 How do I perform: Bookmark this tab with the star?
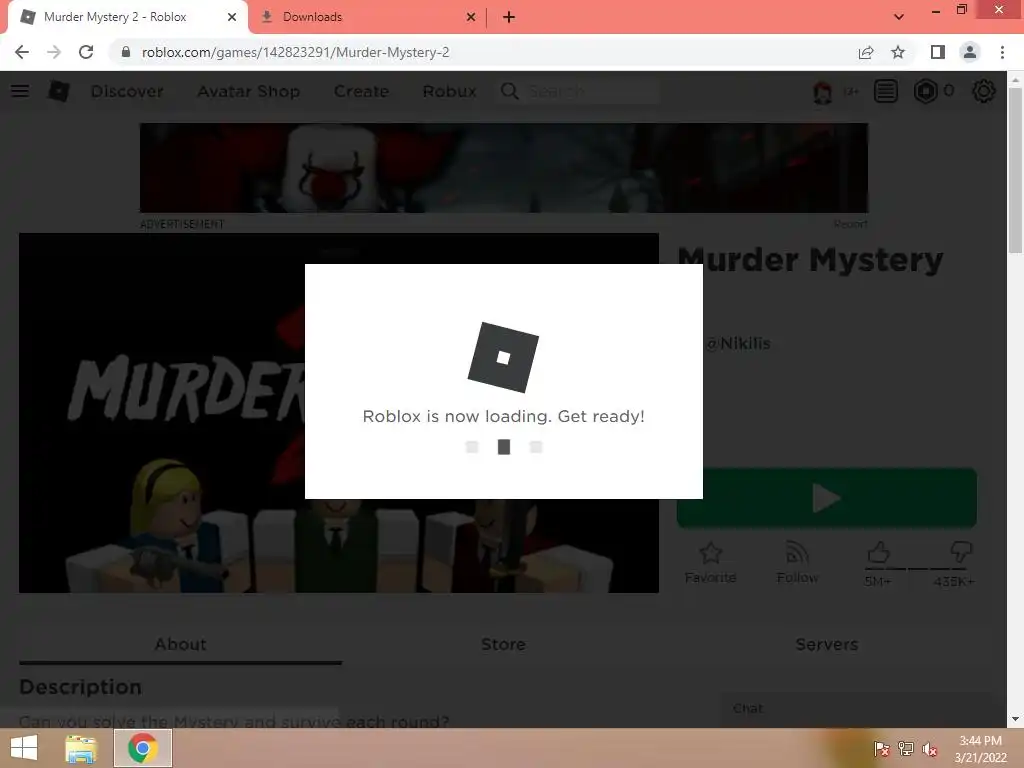(x=898, y=52)
